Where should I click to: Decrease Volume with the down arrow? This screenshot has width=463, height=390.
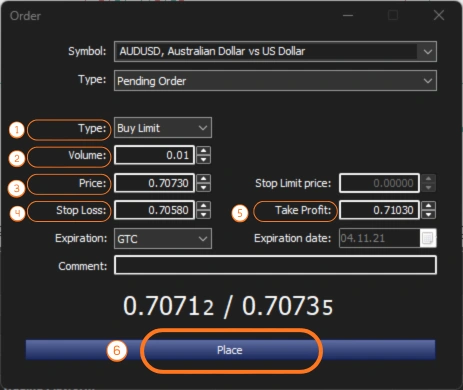203,160
